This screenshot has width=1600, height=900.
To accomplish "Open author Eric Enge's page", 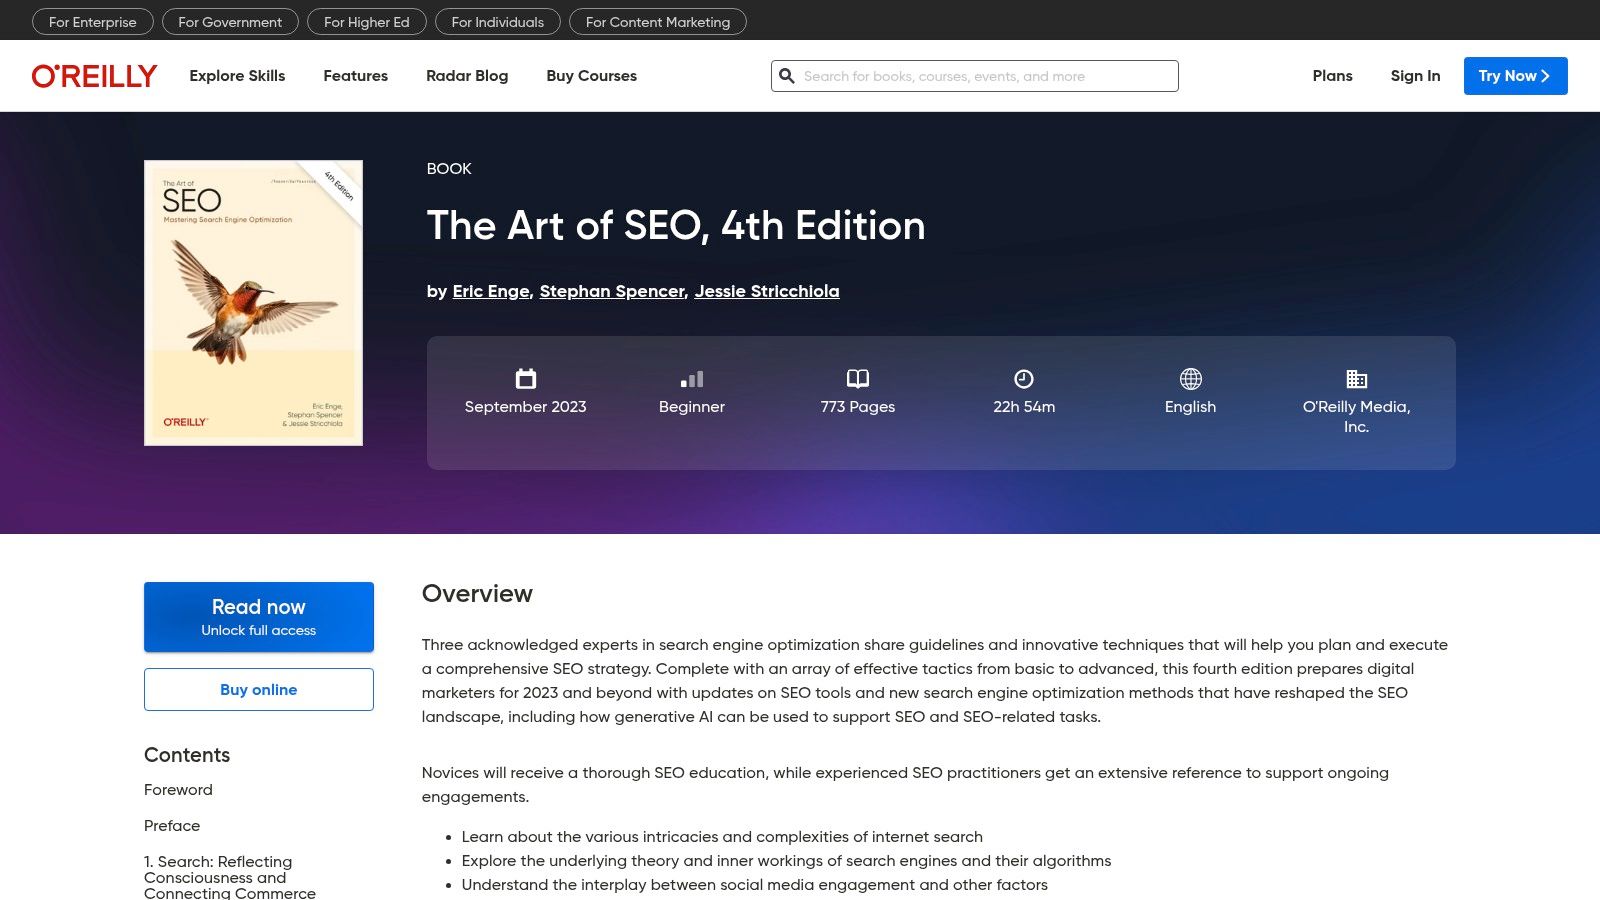I will point(491,291).
